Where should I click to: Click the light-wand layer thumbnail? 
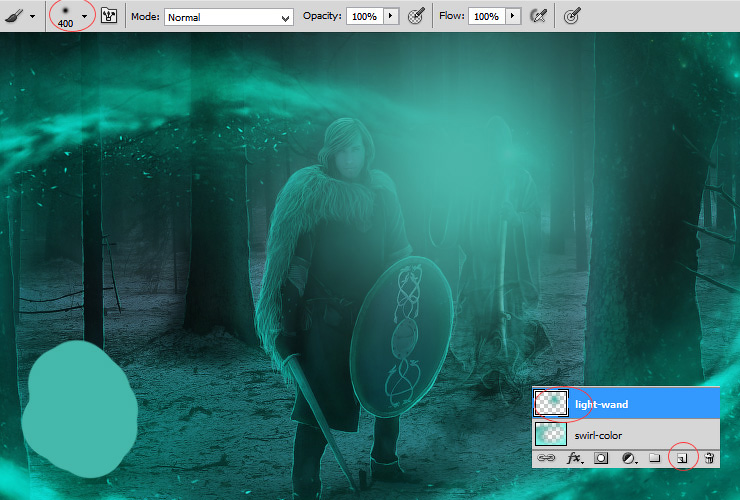tap(551, 404)
